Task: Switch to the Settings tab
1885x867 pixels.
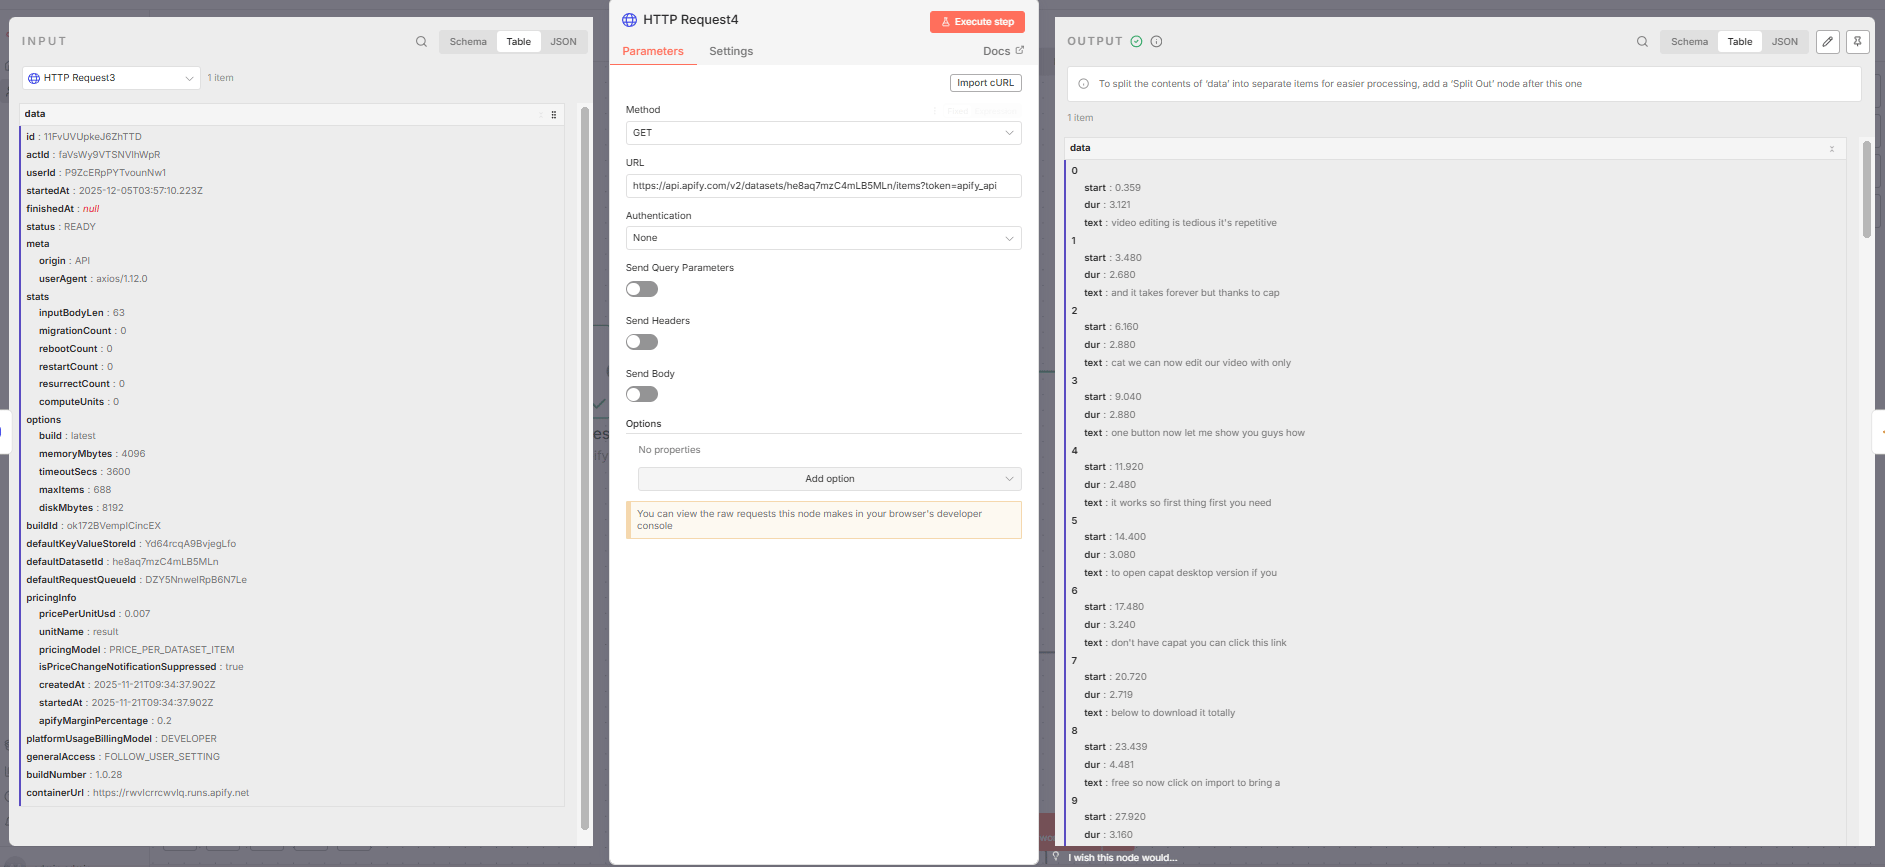Action: [x=731, y=51]
